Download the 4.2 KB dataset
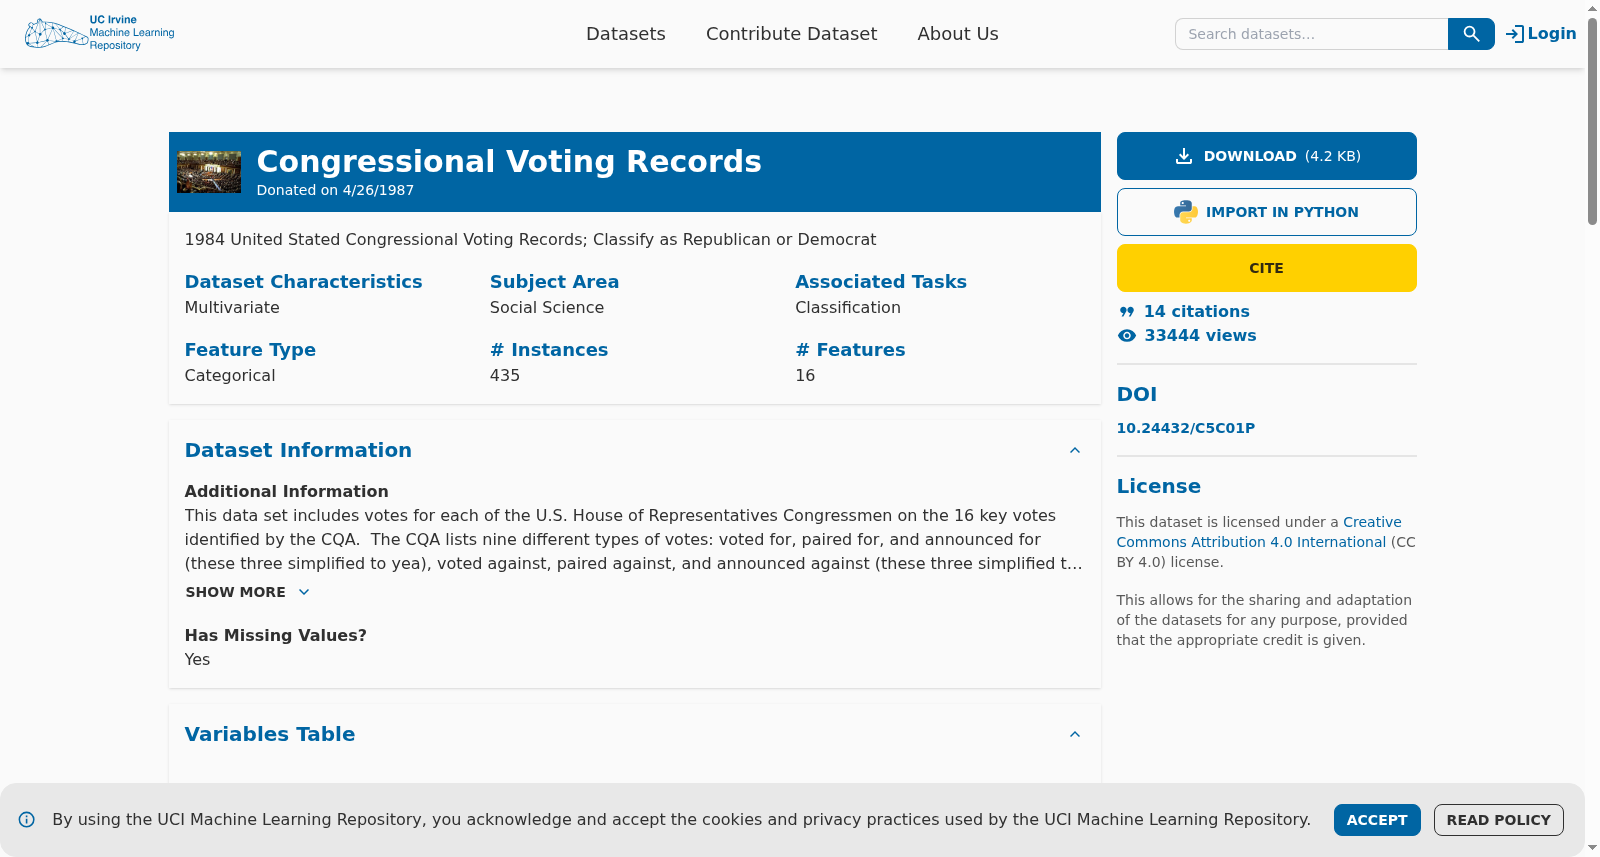The width and height of the screenshot is (1600, 857). point(1267,156)
